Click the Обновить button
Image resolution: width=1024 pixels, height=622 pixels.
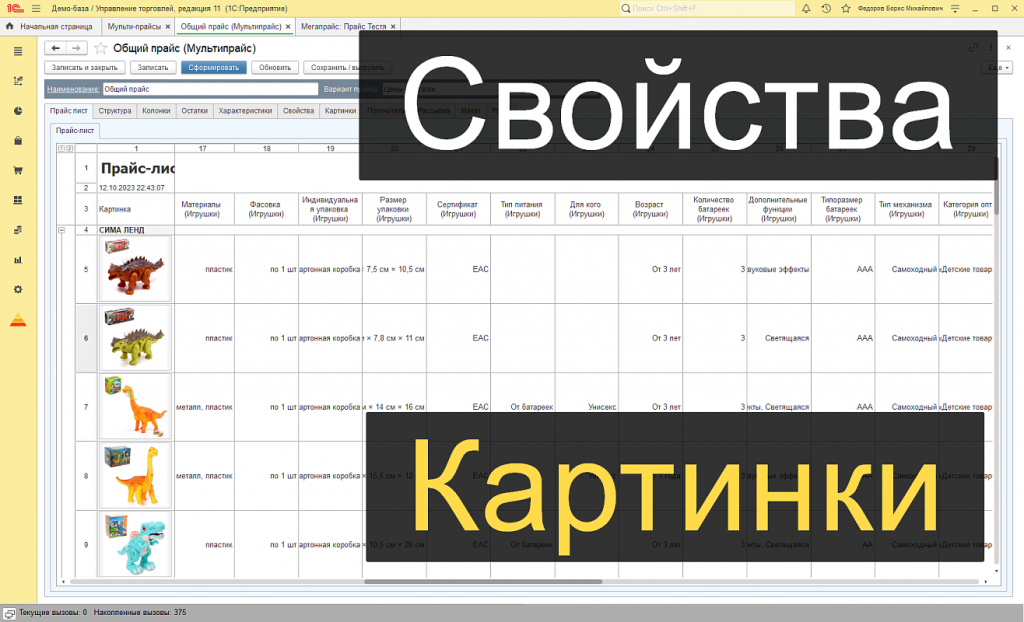click(275, 67)
